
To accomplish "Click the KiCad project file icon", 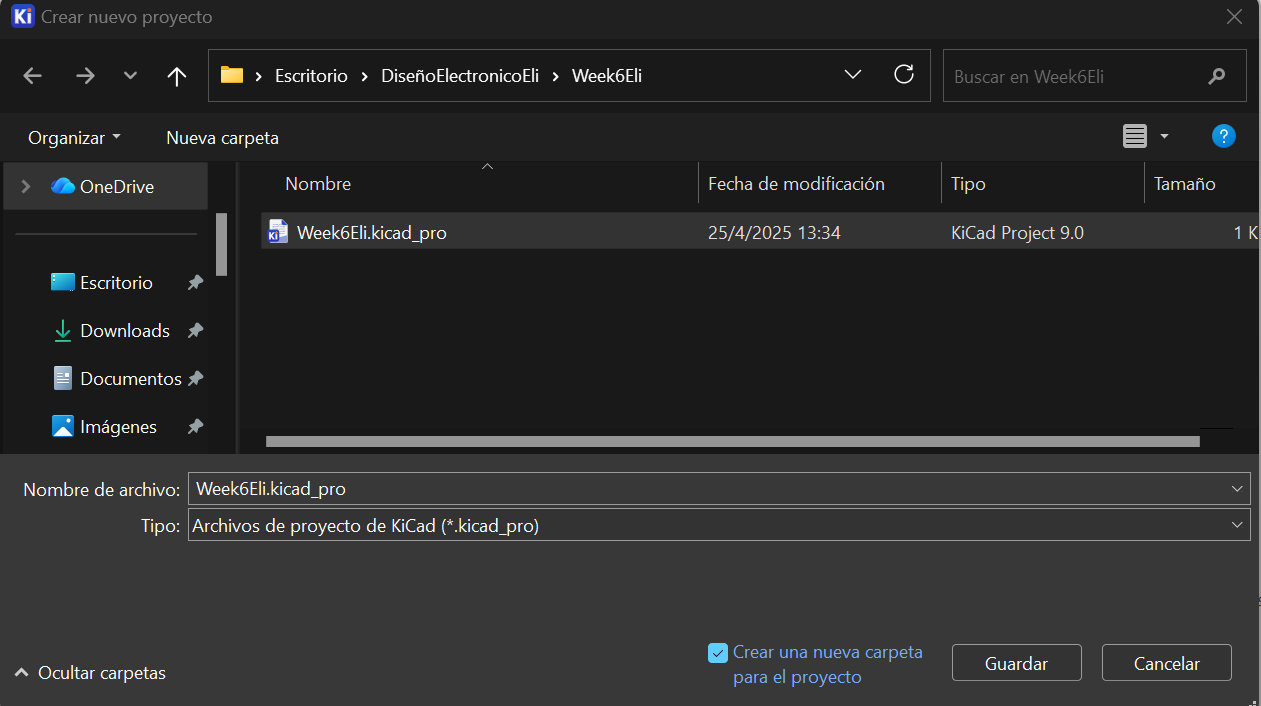I will (x=278, y=232).
